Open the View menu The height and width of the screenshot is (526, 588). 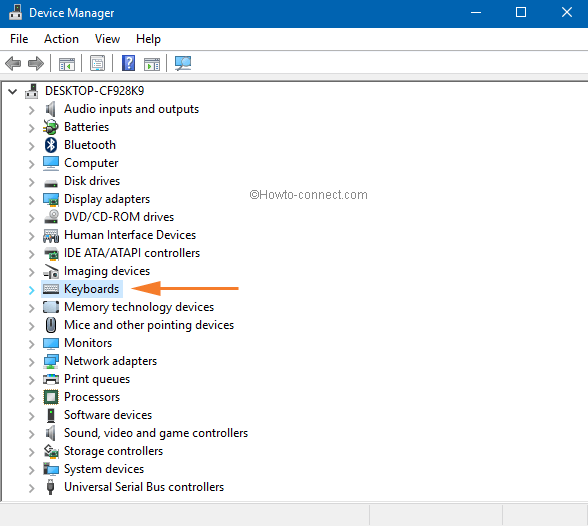pyautogui.click(x=107, y=39)
